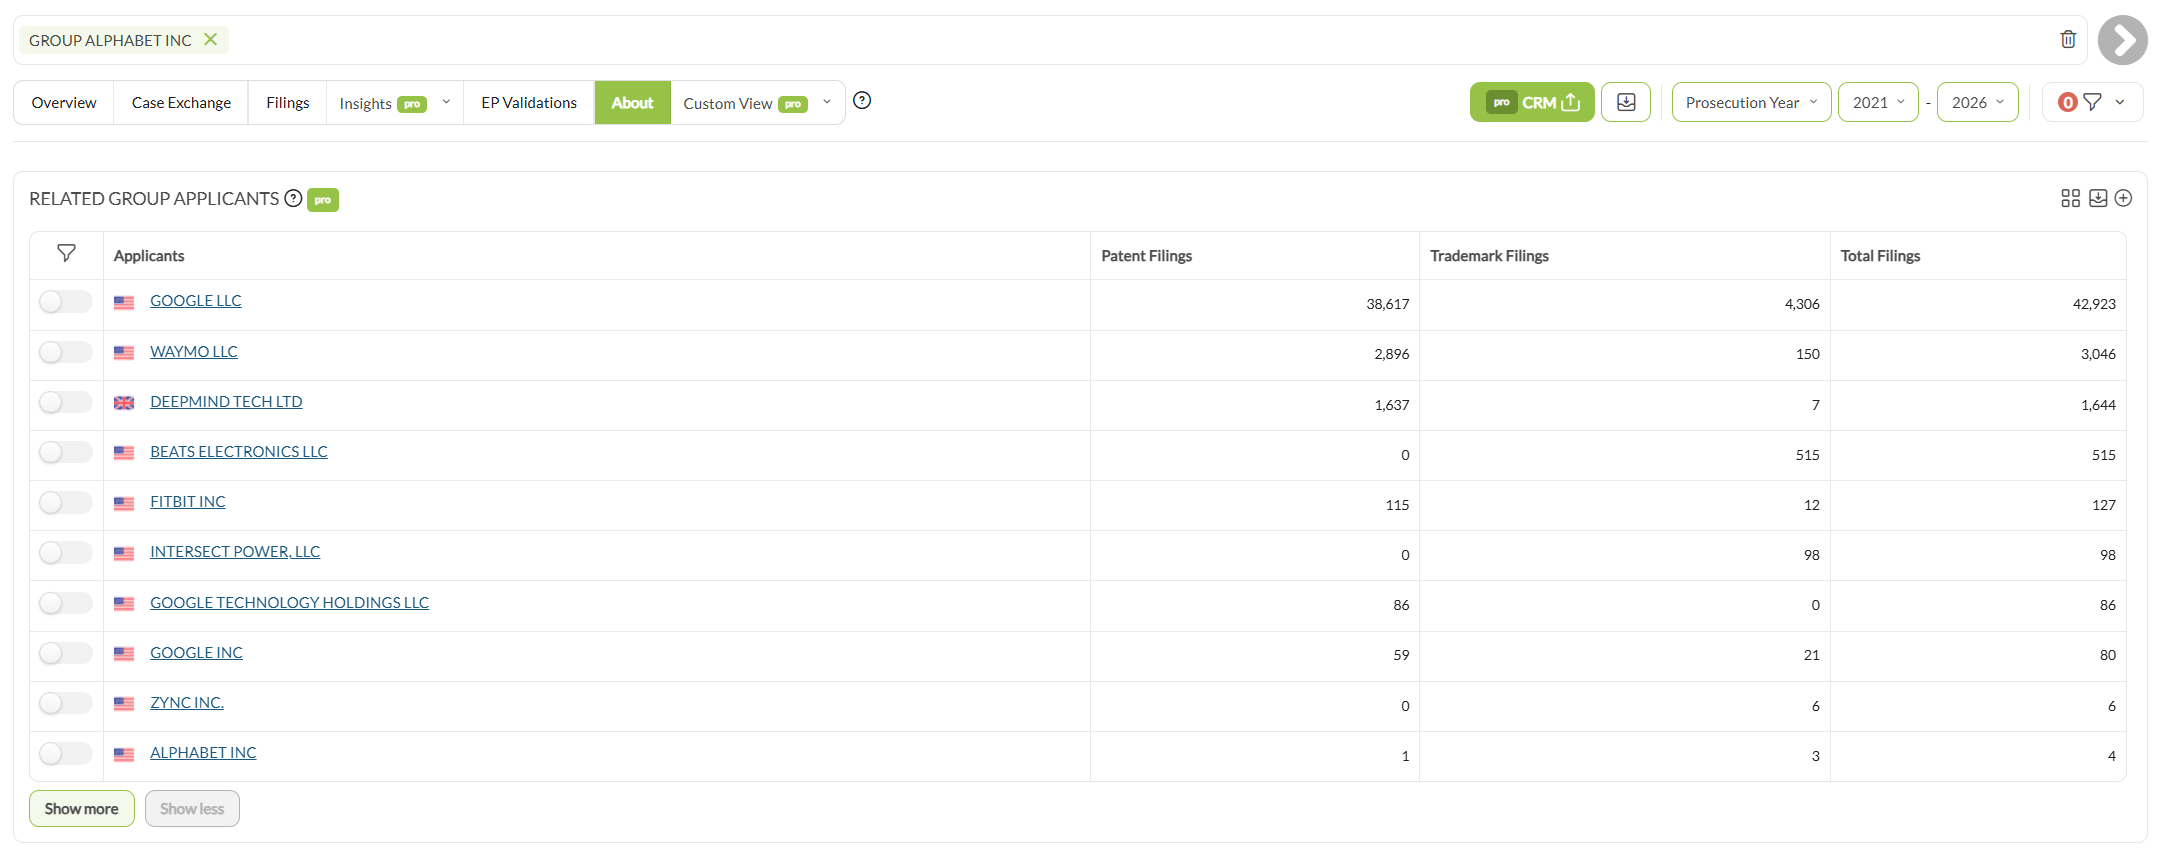This screenshot has height=848, width=2160.
Task: Click the trash icon in search bar
Action: [x=2068, y=40]
